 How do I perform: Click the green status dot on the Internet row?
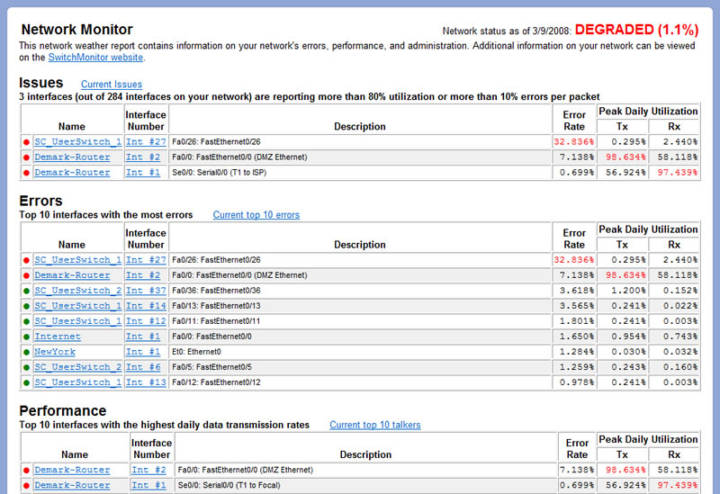coord(26,337)
